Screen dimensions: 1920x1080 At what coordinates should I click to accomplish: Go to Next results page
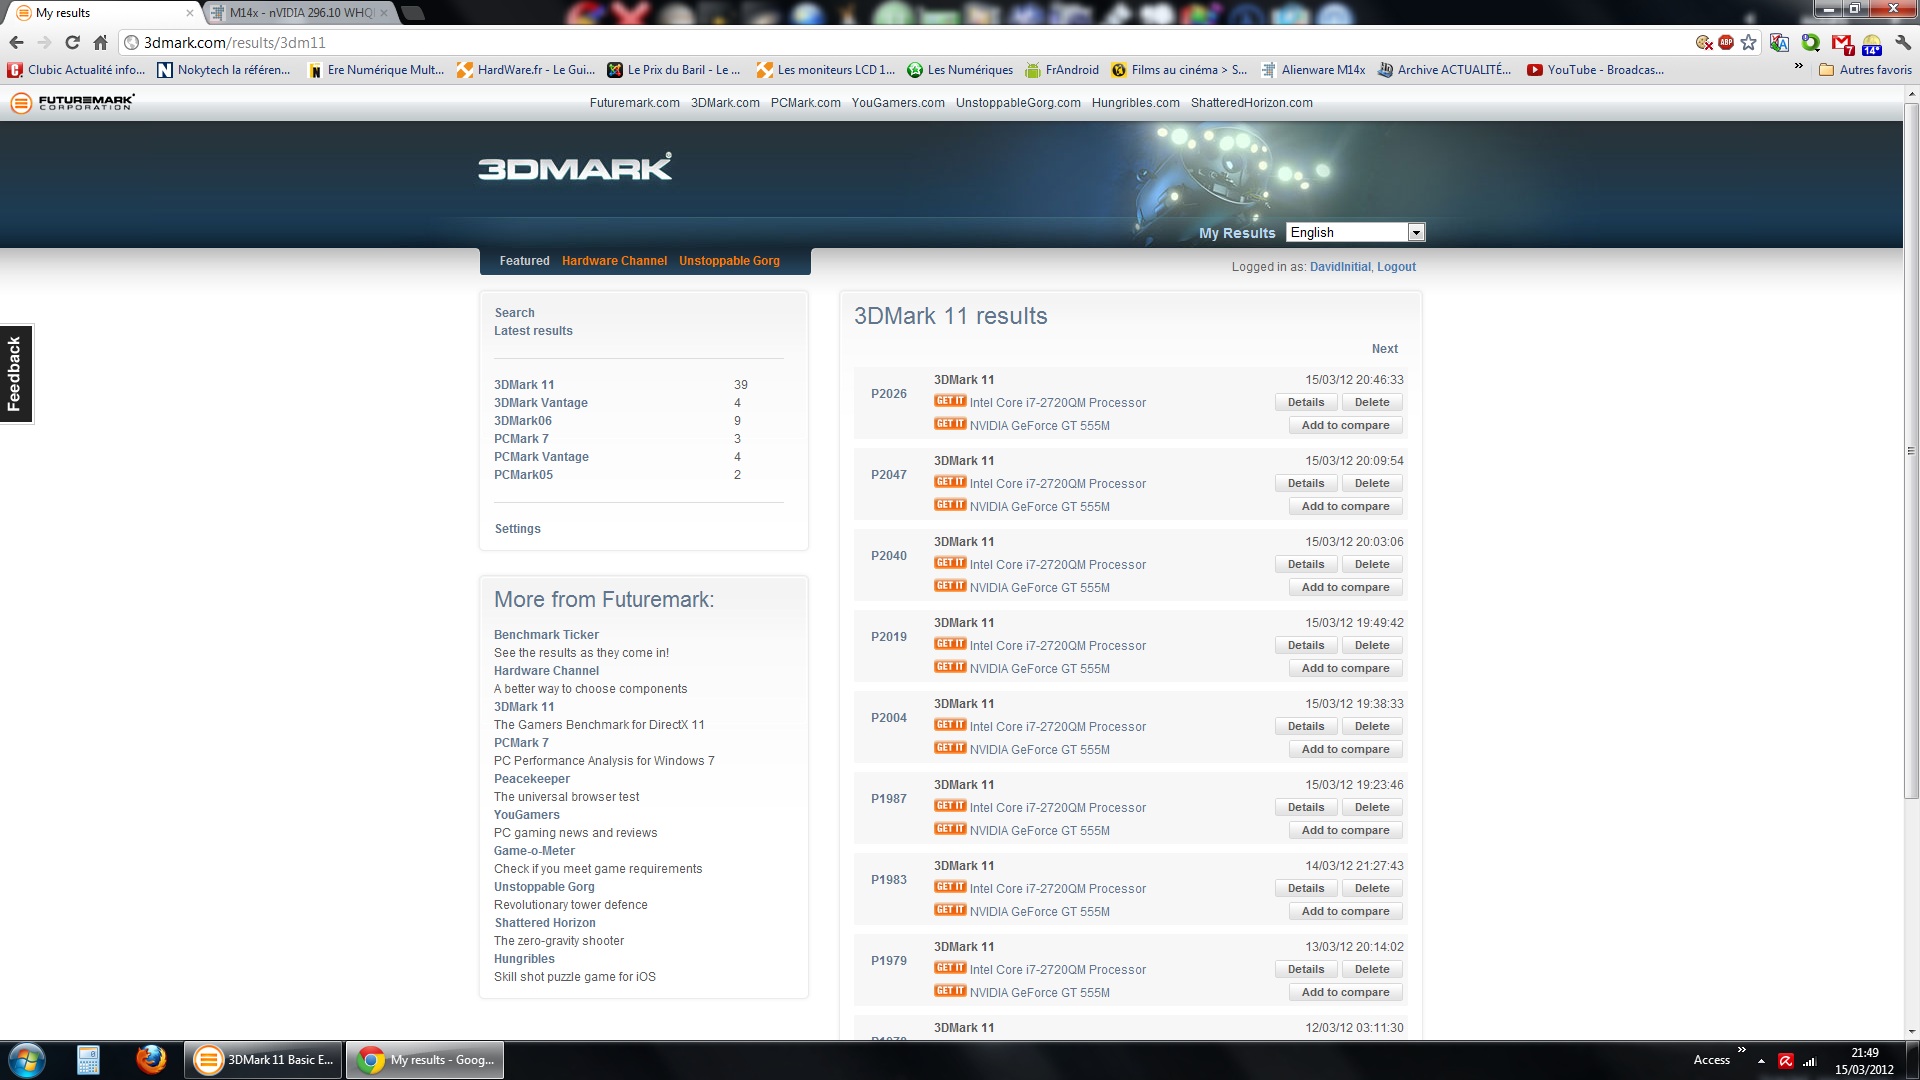point(1385,349)
